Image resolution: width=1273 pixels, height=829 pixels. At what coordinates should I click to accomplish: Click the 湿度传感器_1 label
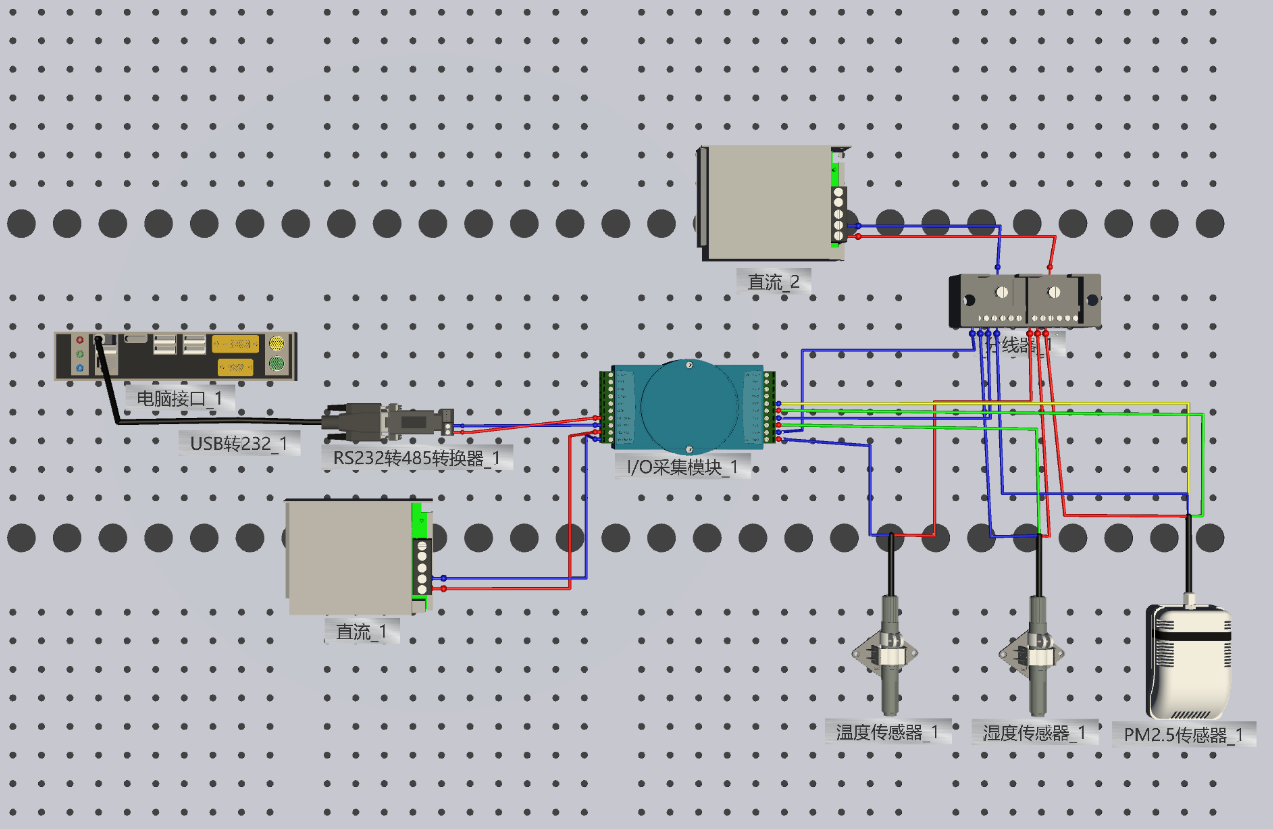click(1034, 733)
